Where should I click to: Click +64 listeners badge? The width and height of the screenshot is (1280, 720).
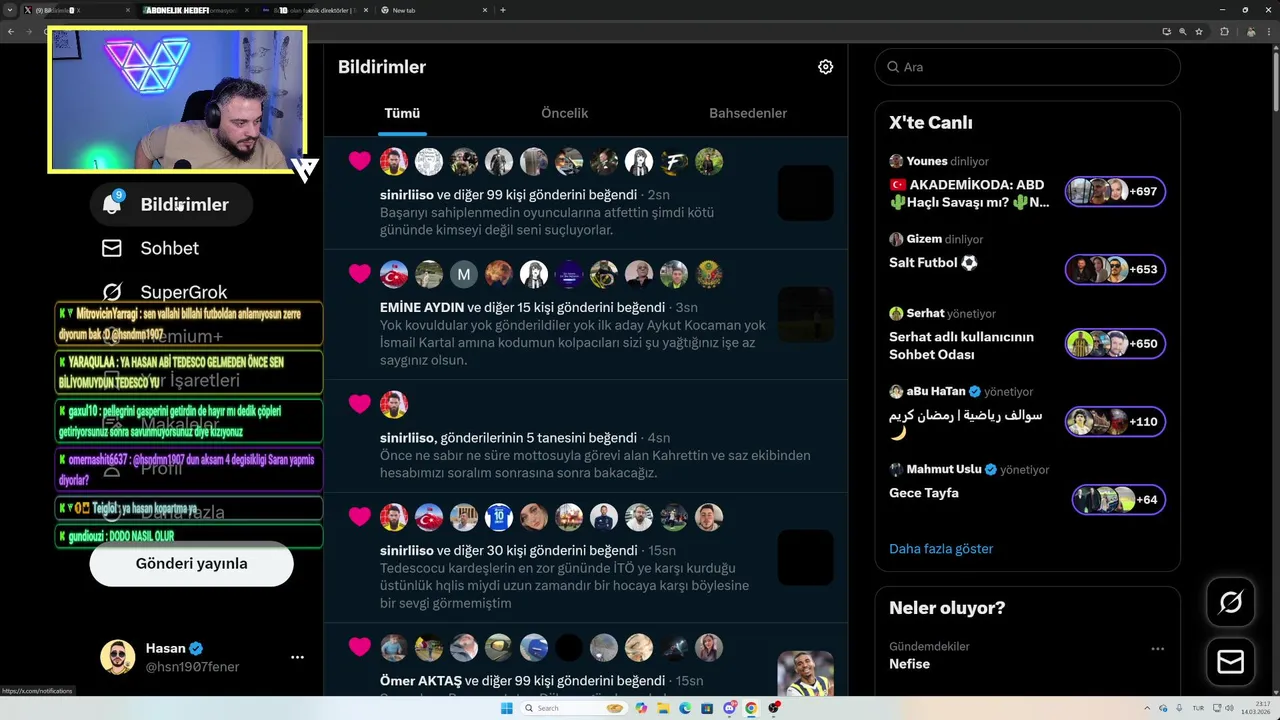coord(1119,499)
